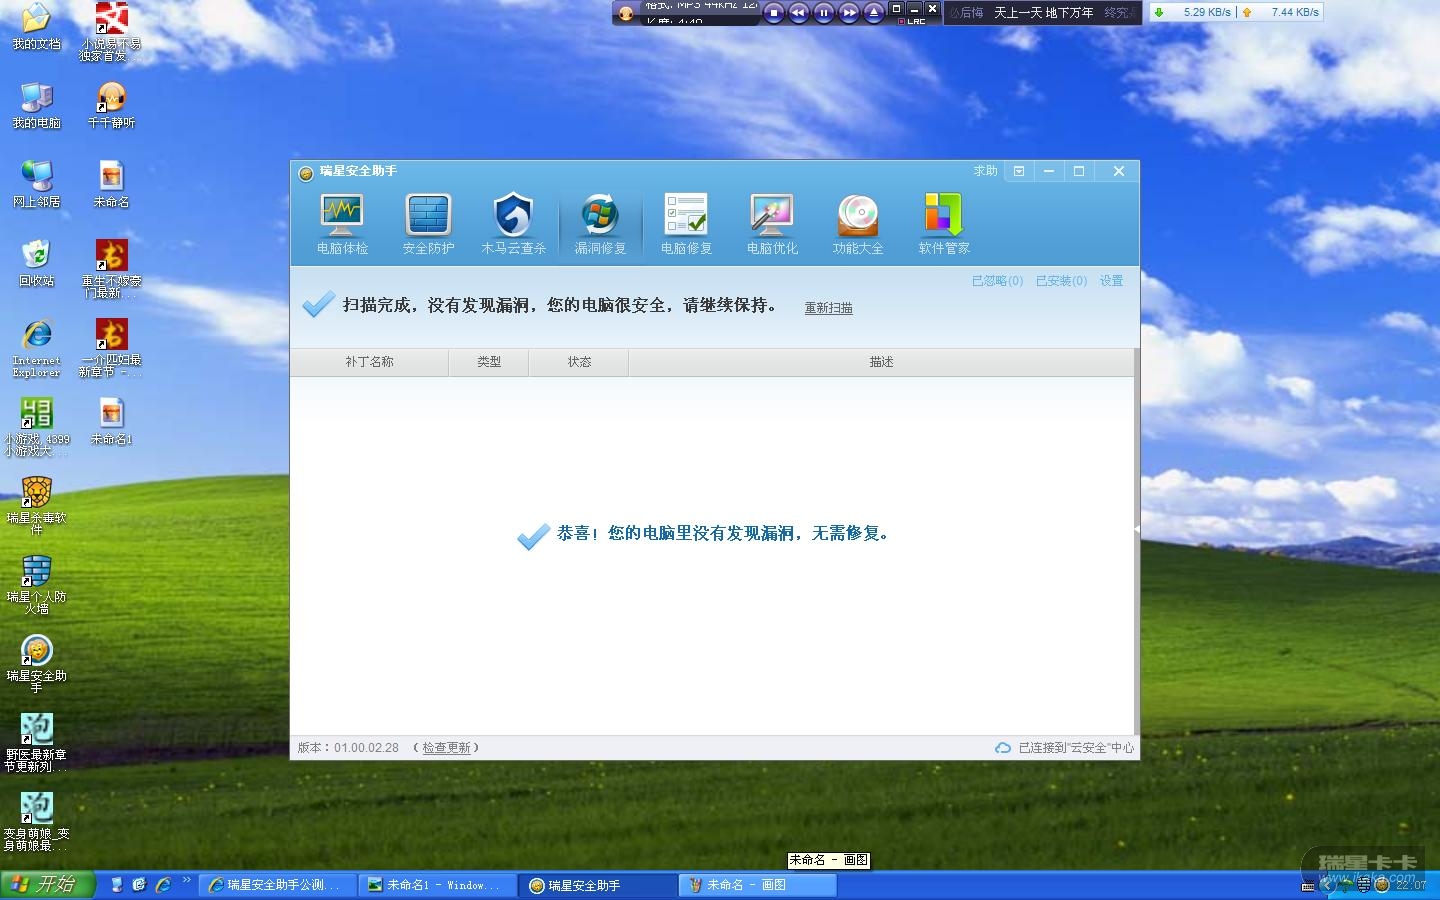Select the 网上邻居 desktop icon
Image resolution: width=1440 pixels, height=900 pixels.
[36, 184]
